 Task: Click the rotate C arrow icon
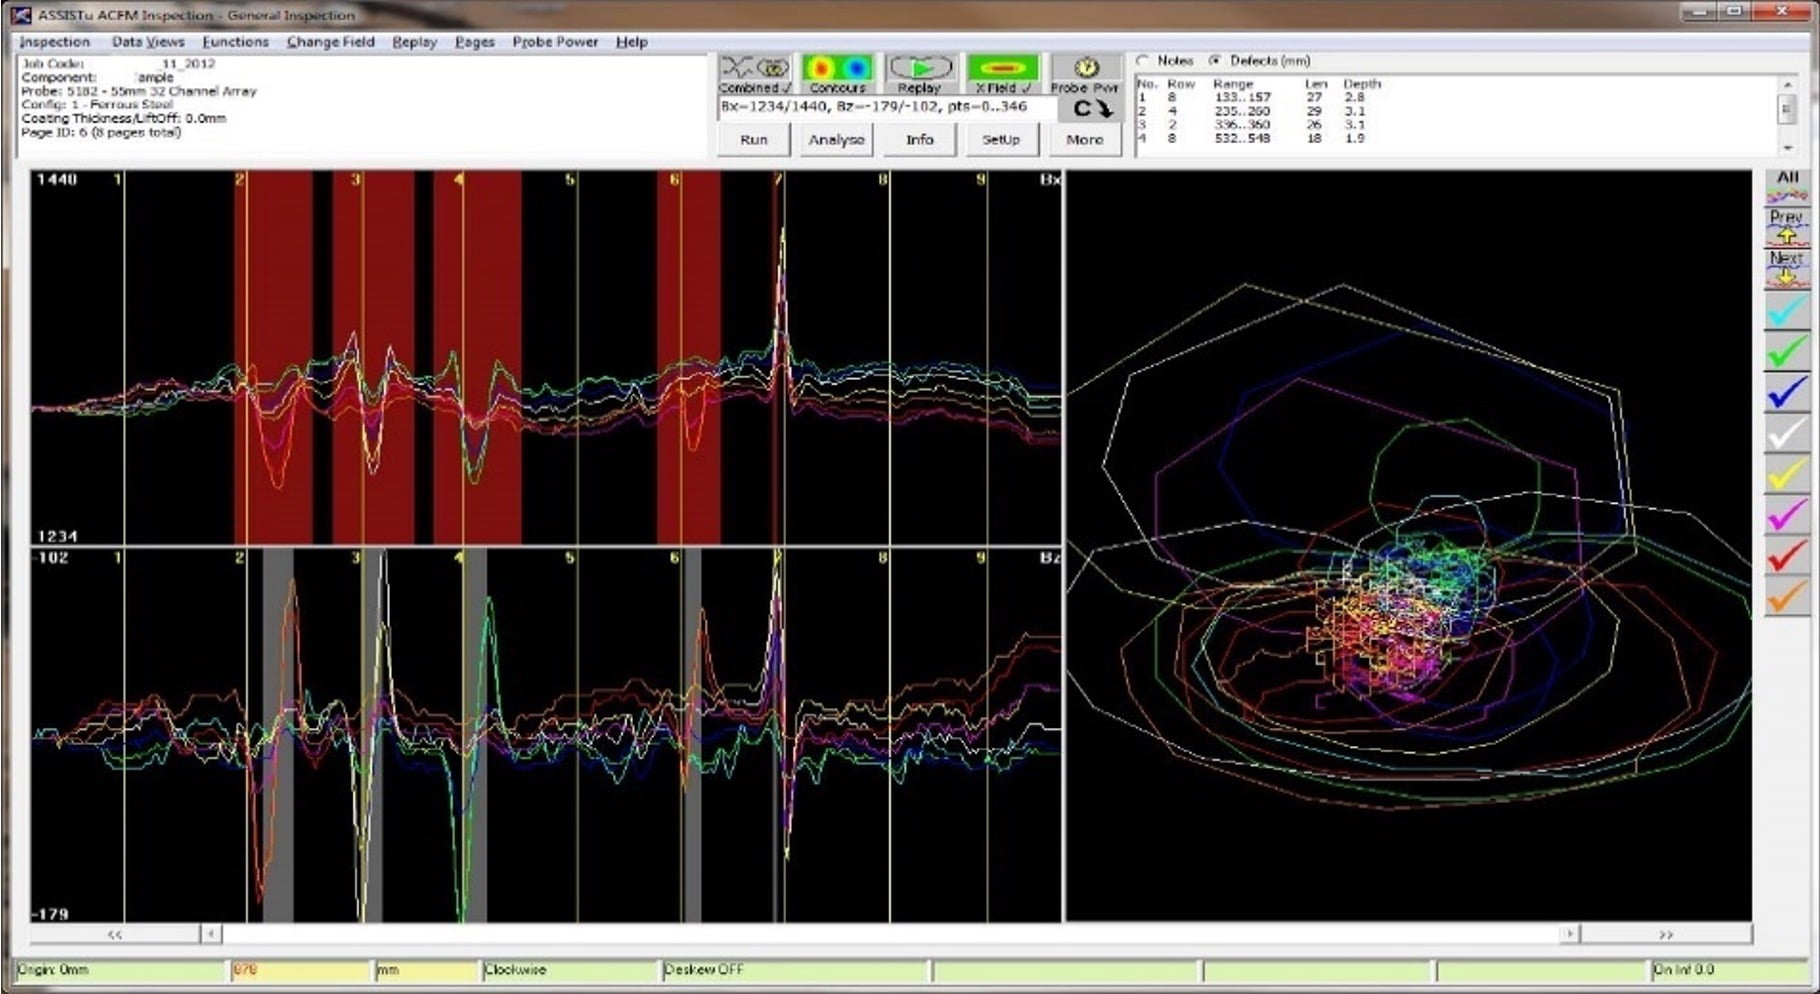coord(1090,108)
